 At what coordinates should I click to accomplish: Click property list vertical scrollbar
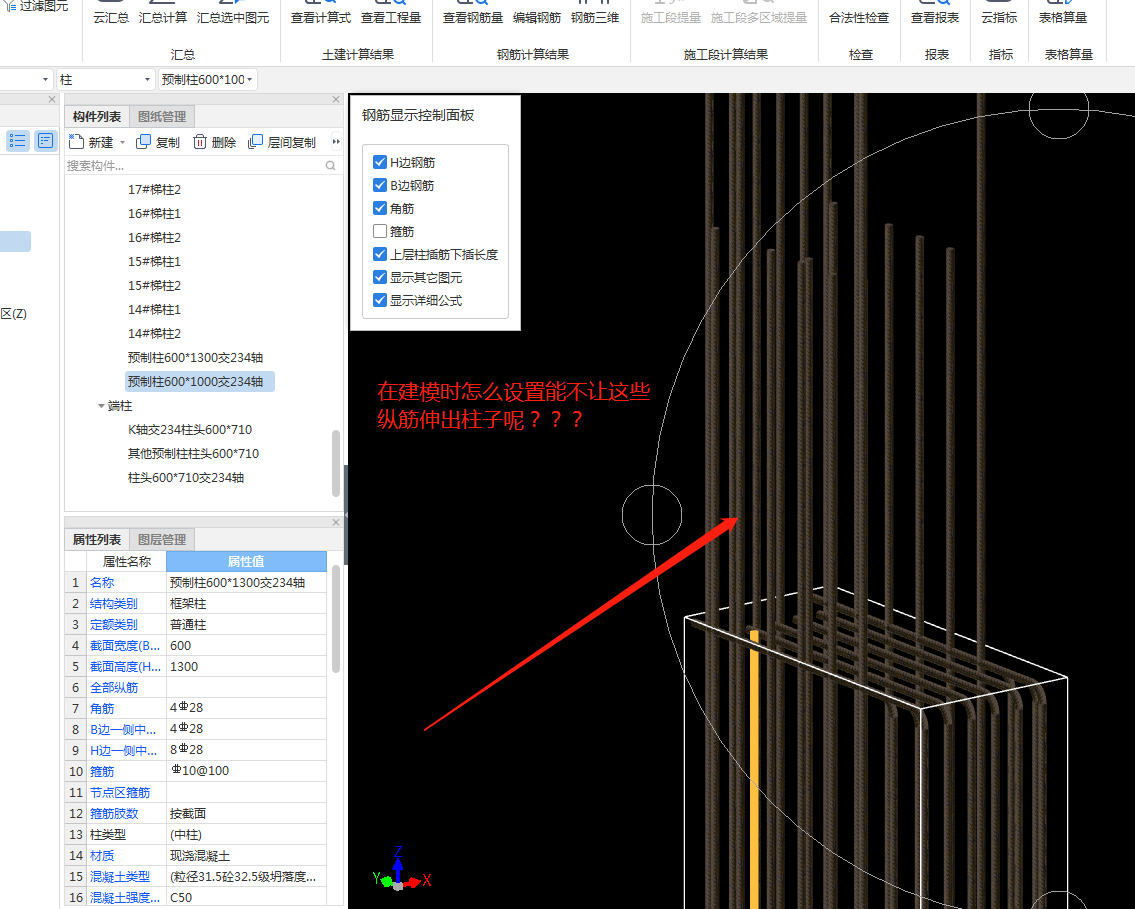tap(336, 620)
